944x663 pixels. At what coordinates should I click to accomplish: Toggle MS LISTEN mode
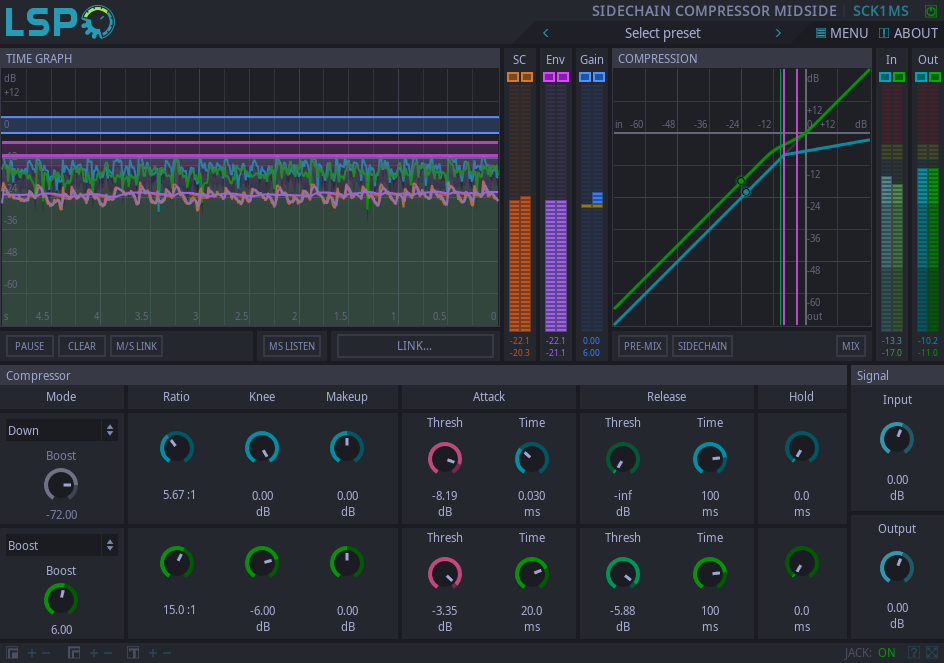click(x=292, y=345)
